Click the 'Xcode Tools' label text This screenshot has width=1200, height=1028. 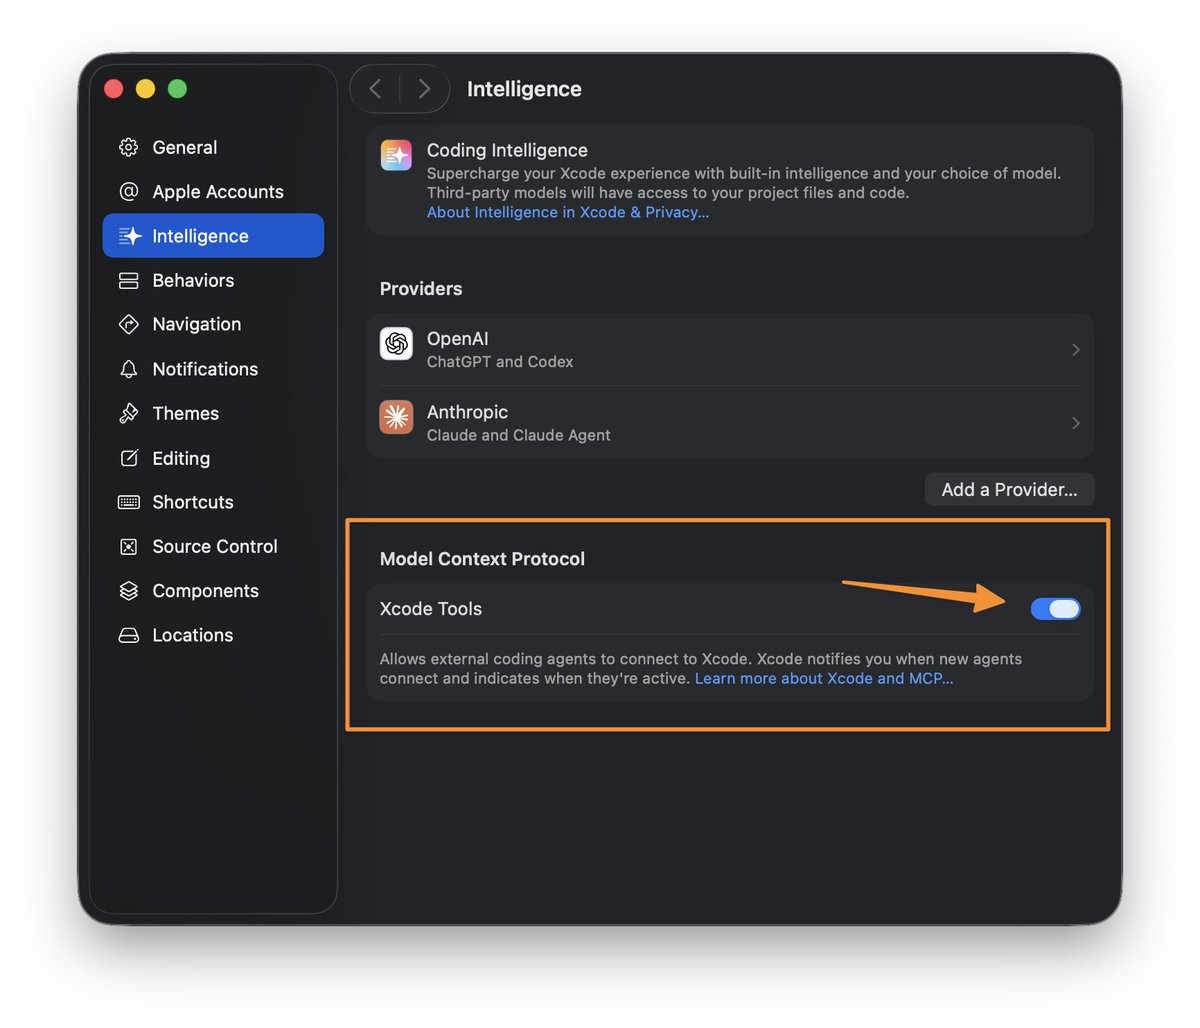click(431, 609)
